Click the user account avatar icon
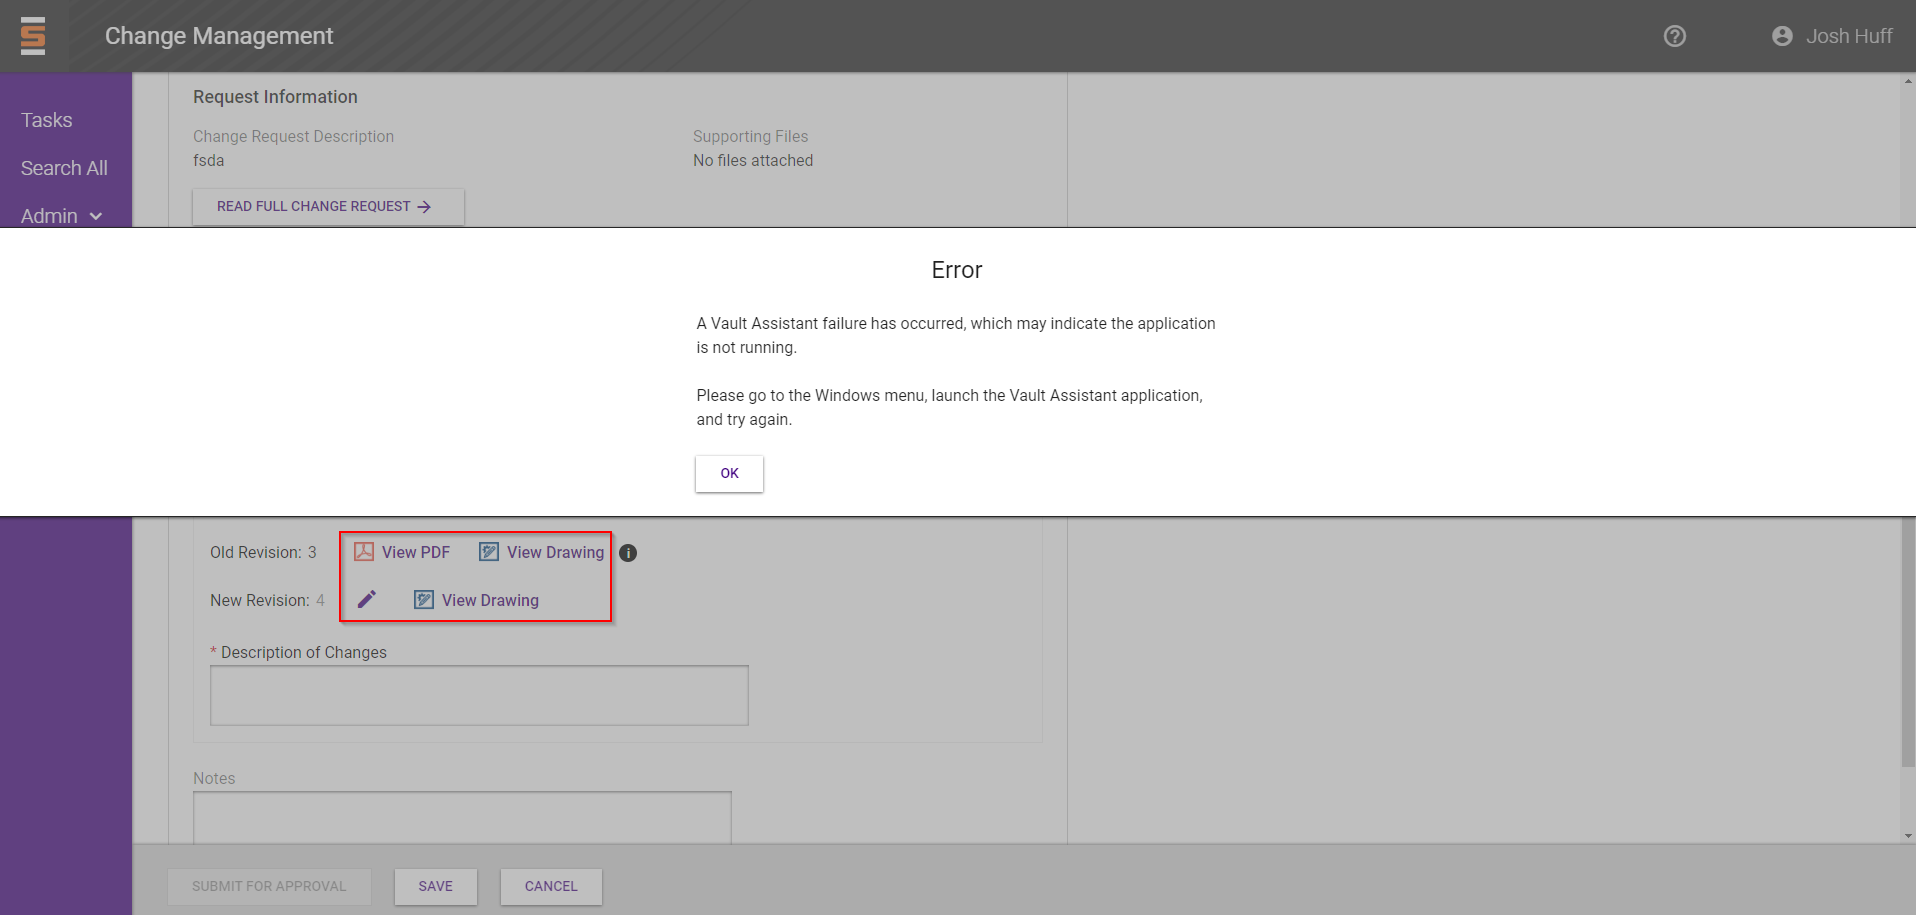The width and height of the screenshot is (1916, 915). click(1781, 36)
